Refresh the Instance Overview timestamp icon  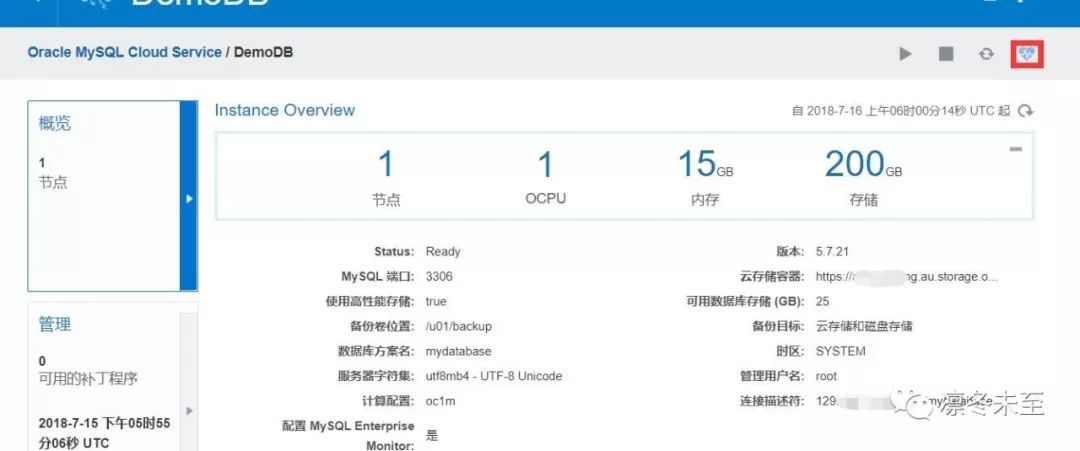[1026, 111]
